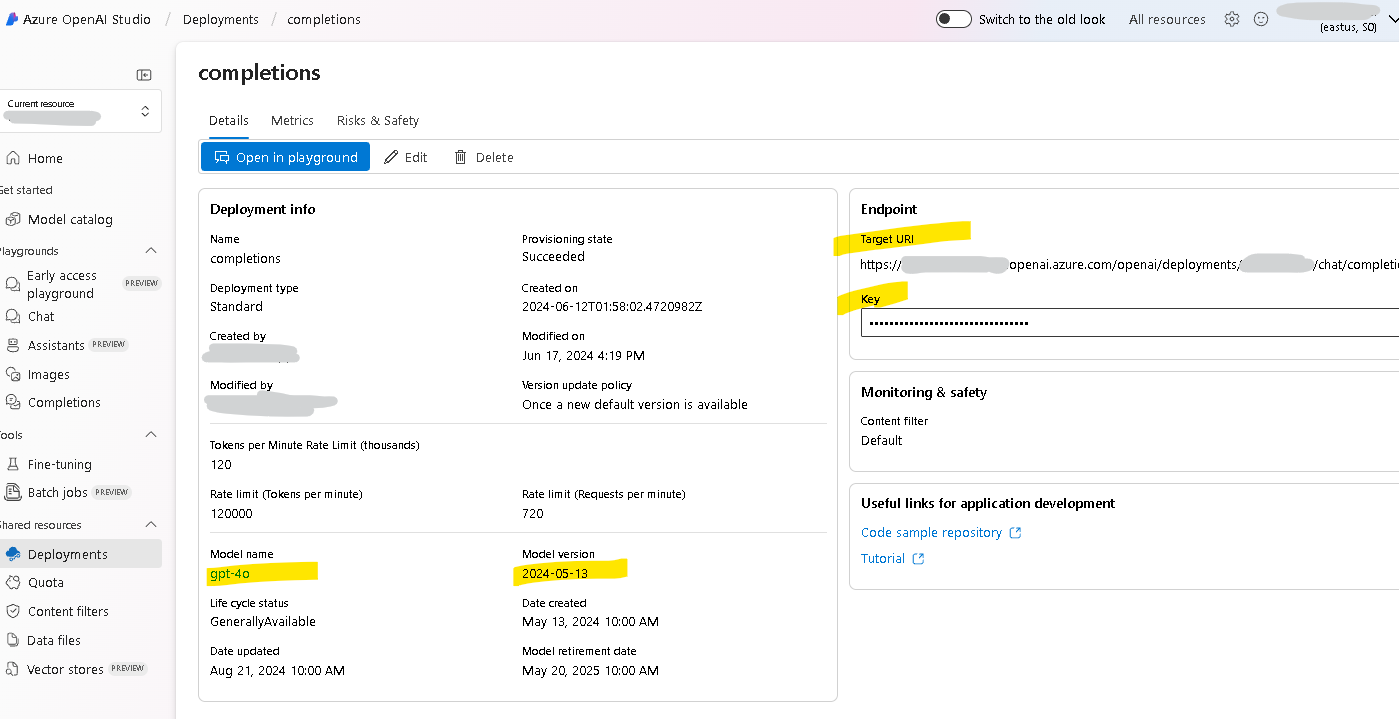Click the Assistants icon in sidebar
Image resolution: width=1399 pixels, height=719 pixels.
click(13, 345)
